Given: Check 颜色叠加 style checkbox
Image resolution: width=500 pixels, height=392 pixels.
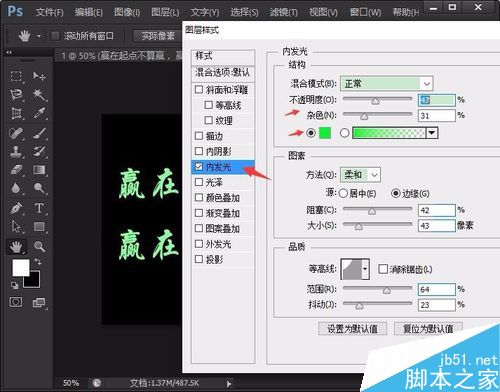Looking at the screenshot, I should click(199, 197).
